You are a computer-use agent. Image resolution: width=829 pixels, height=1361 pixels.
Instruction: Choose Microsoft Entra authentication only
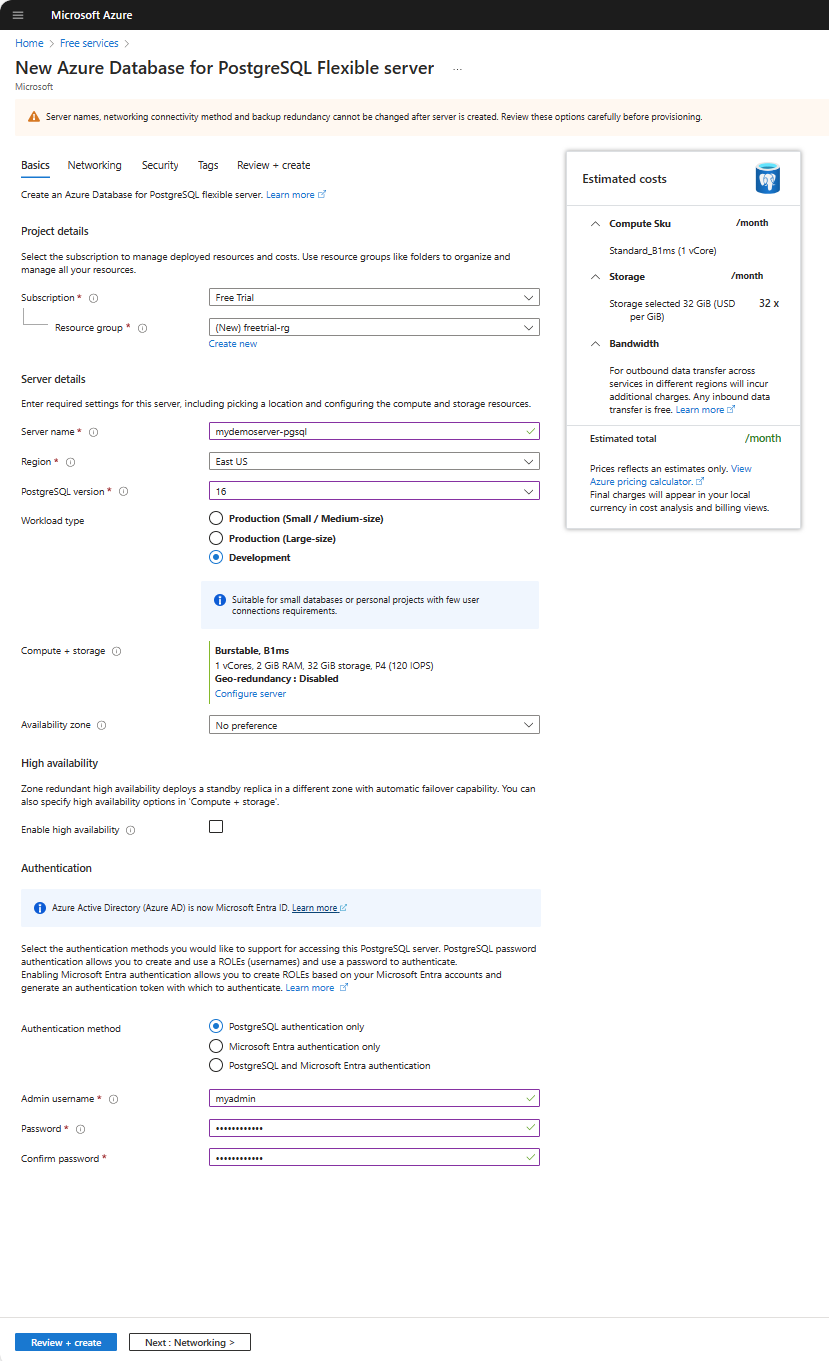(215, 1046)
